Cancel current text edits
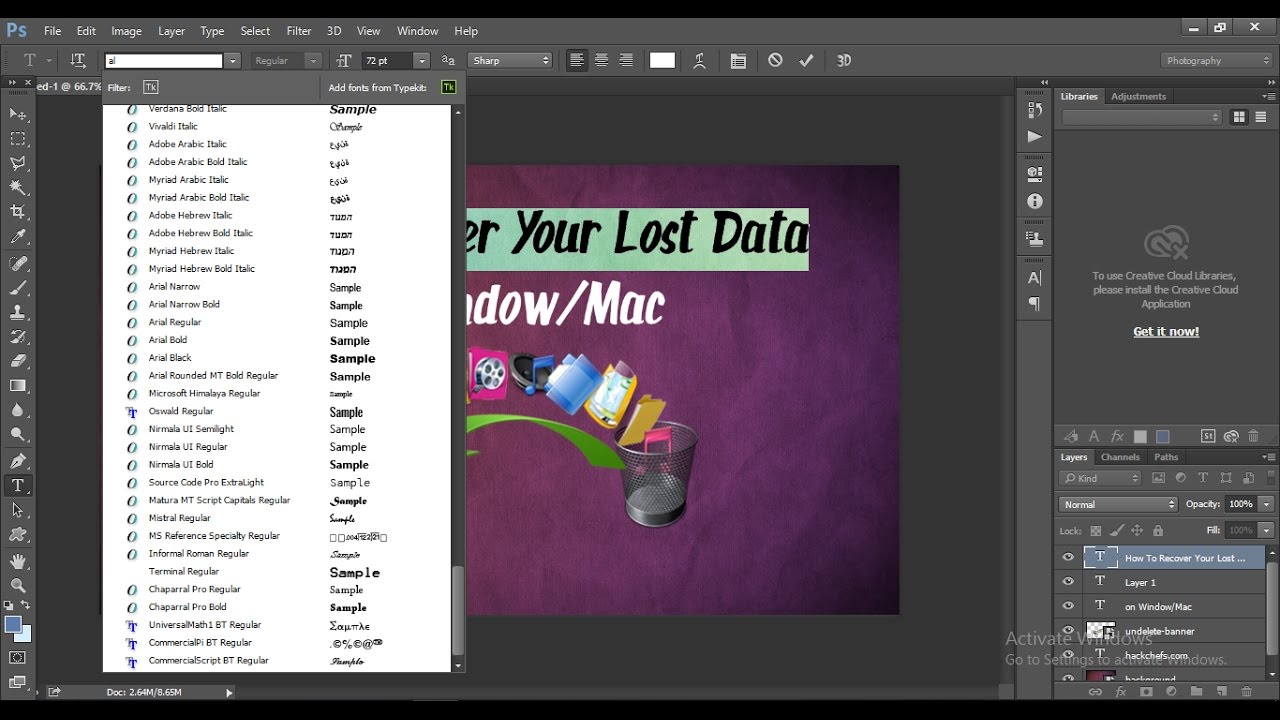Image resolution: width=1280 pixels, height=720 pixels. coord(775,61)
